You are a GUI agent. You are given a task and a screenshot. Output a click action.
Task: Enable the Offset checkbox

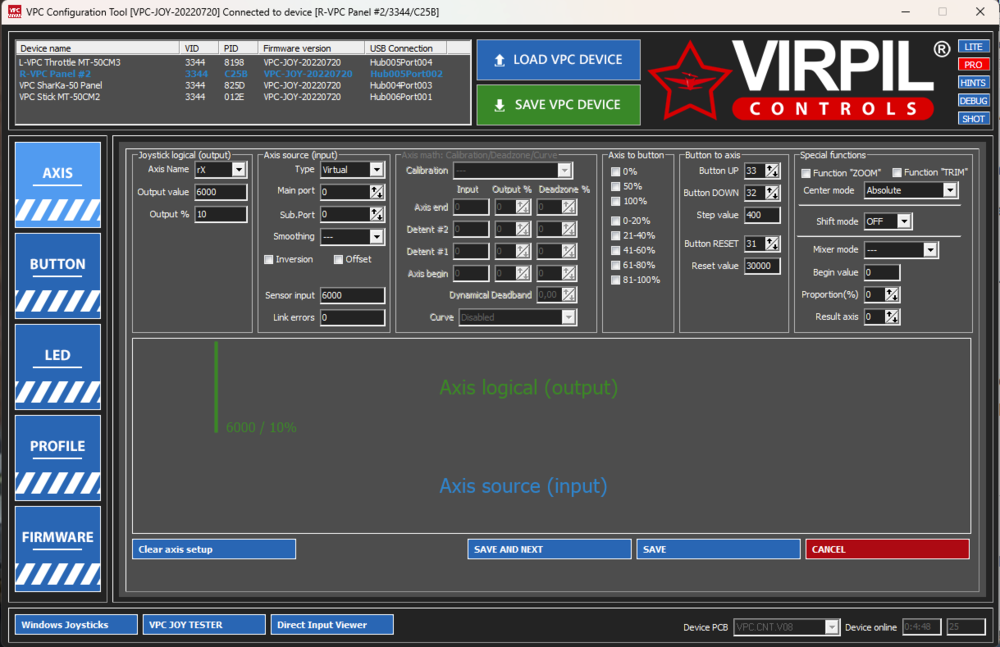point(339,260)
